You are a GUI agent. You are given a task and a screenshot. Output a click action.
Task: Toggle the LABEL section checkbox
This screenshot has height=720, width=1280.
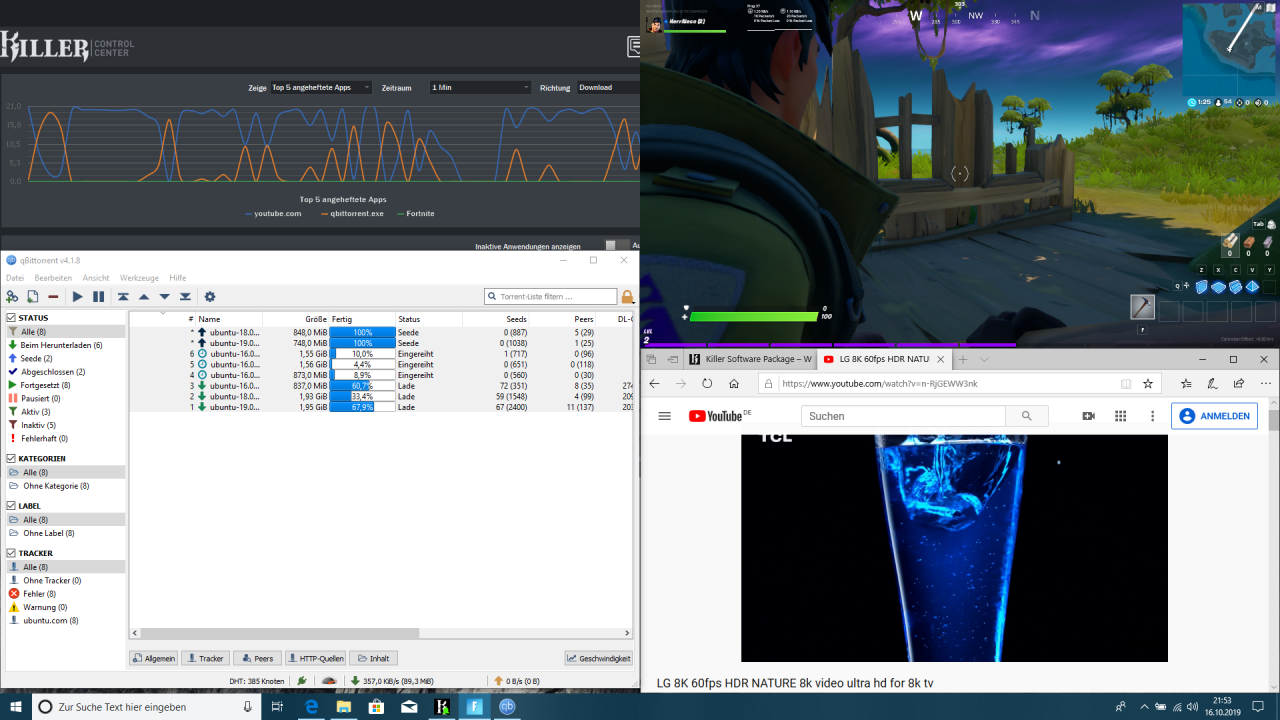point(11,506)
